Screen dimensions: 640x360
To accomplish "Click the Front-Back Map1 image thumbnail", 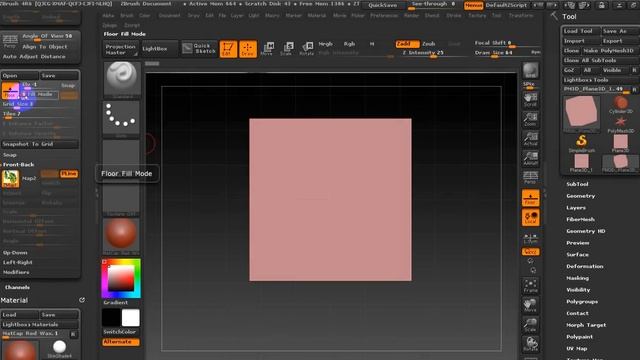I will (10, 179).
